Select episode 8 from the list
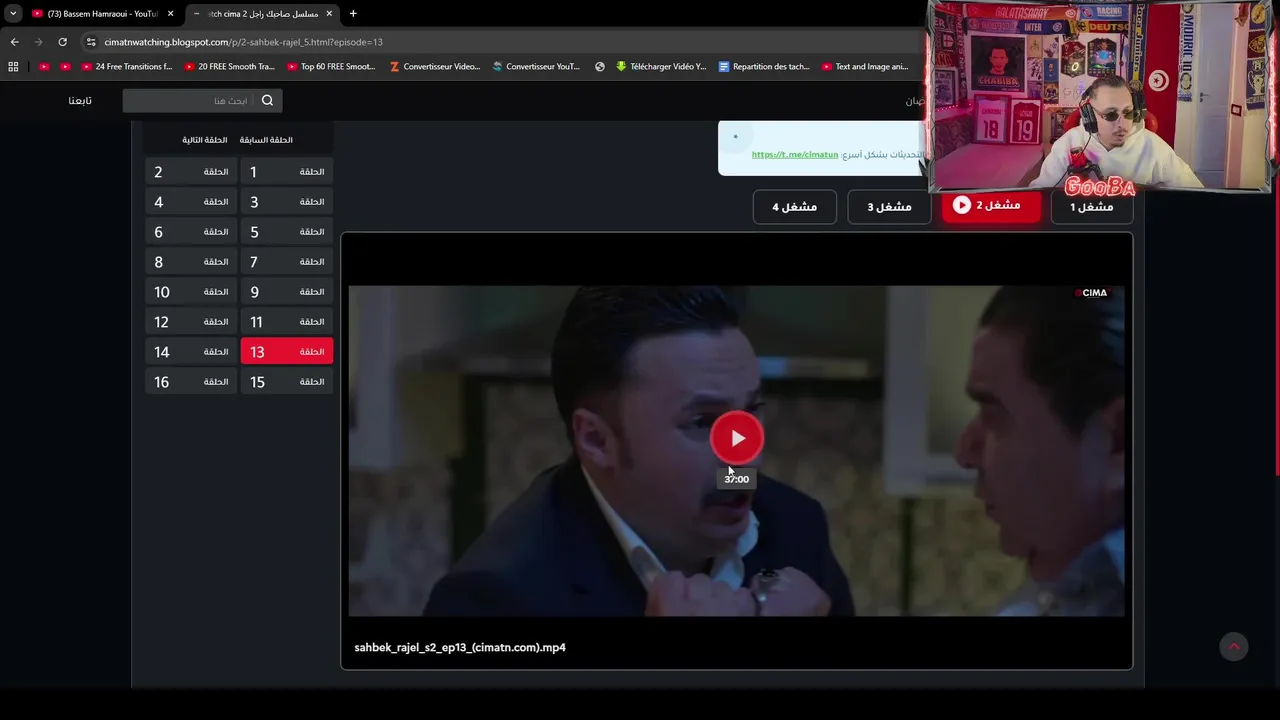 pyautogui.click(x=190, y=262)
